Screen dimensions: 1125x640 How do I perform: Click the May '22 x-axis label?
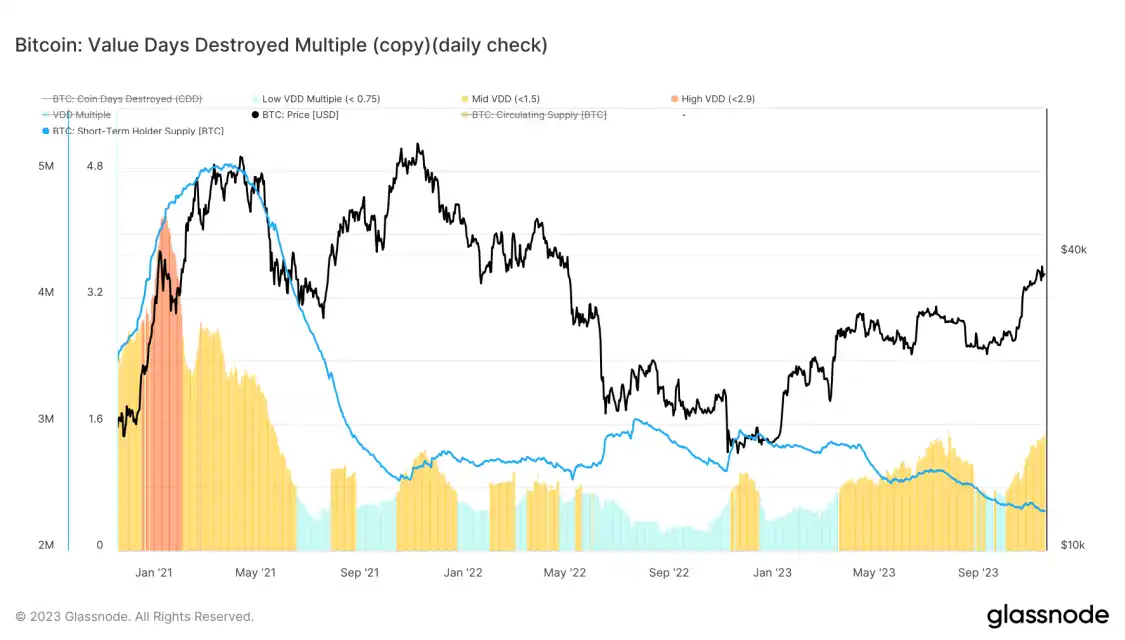click(564, 573)
